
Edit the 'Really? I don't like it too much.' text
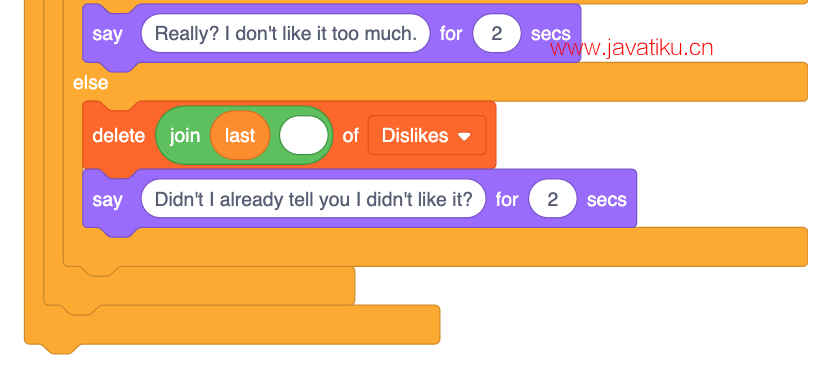click(286, 33)
